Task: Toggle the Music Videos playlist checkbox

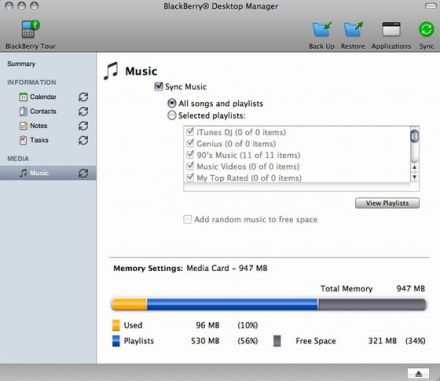Action: pyautogui.click(x=190, y=166)
